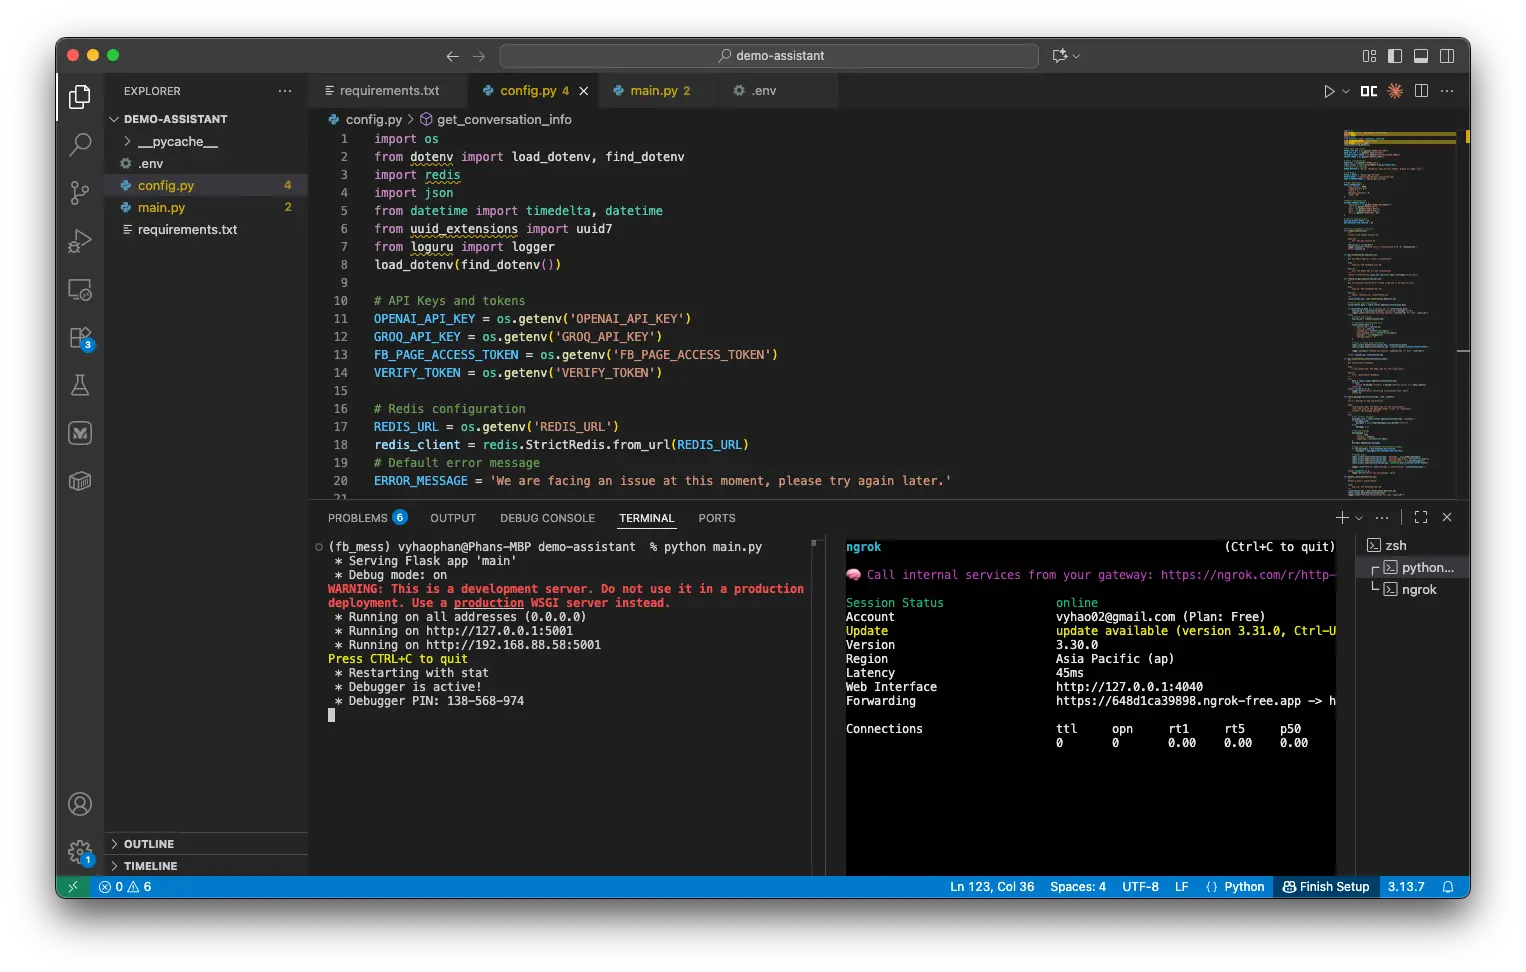Open the Run and Debug view
This screenshot has height=972, width=1526.
tap(80, 241)
